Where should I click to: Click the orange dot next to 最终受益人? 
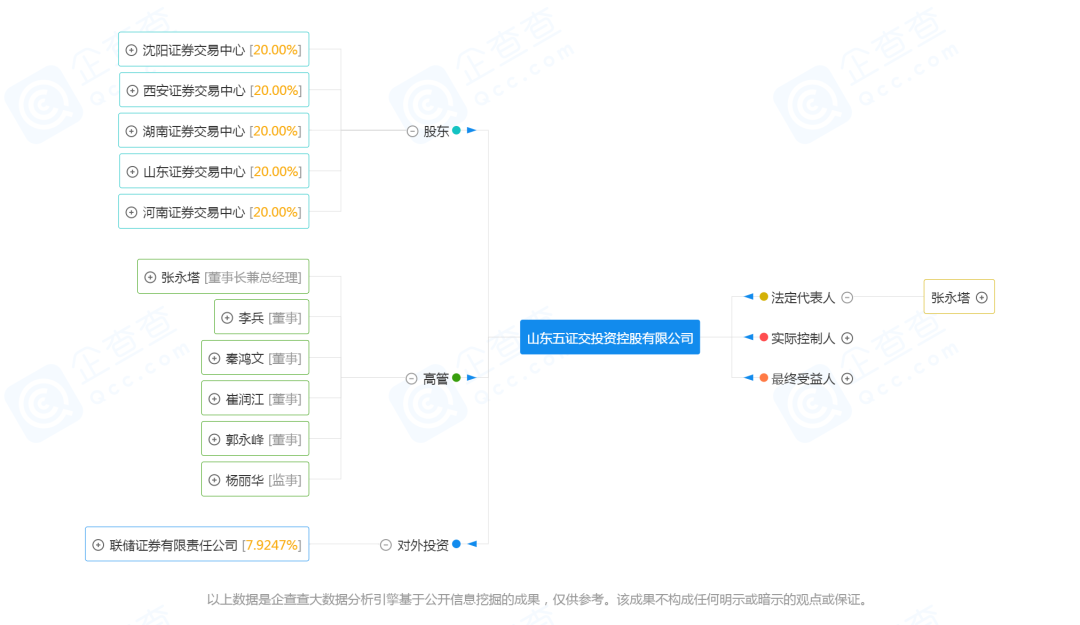click(763, 378)
